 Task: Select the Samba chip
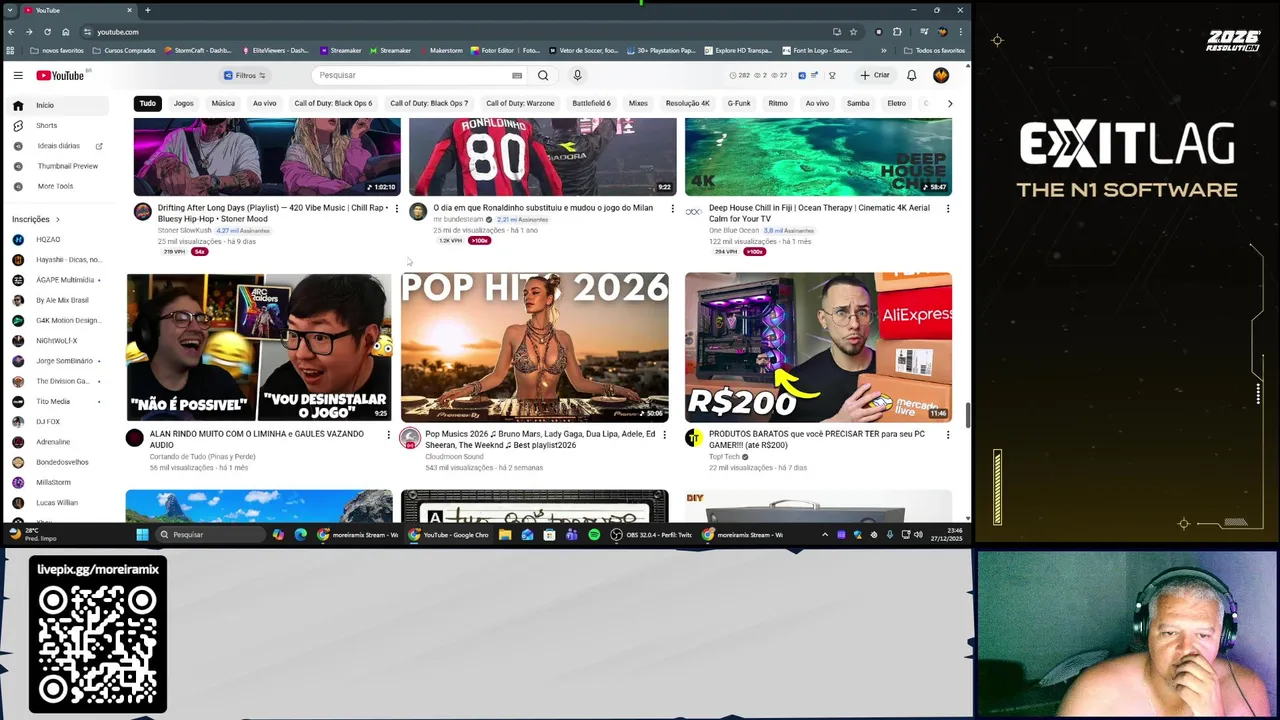click(858, 103)
